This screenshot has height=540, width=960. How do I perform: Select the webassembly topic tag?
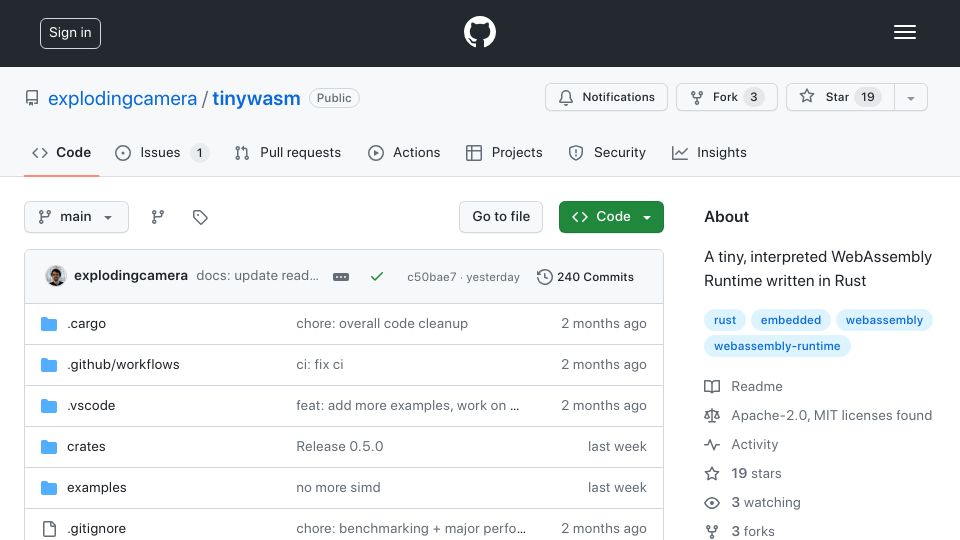point(884,320)
